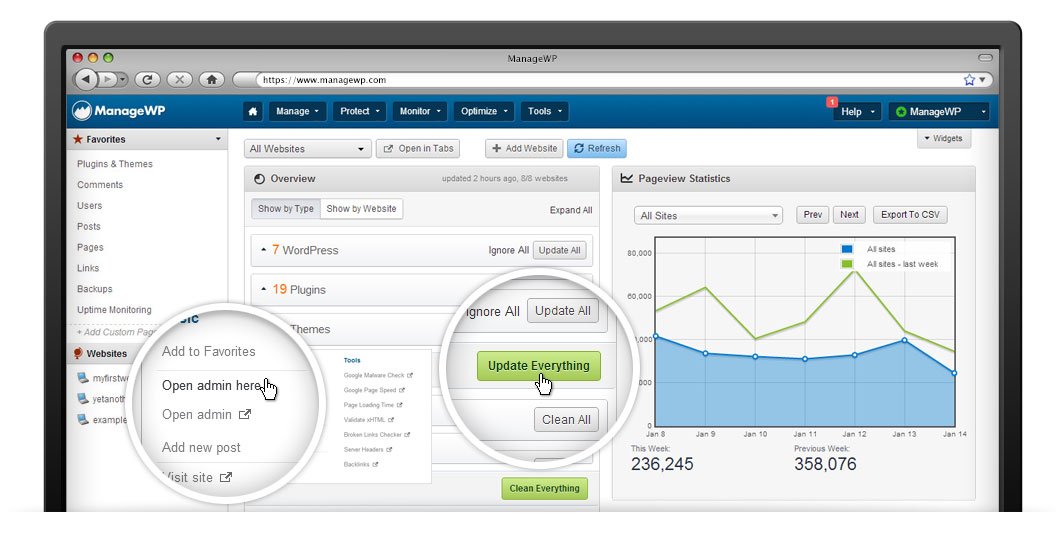1064x535 pixels.
Task: Open the Help dropdown menu
Action: pos(858,111)
